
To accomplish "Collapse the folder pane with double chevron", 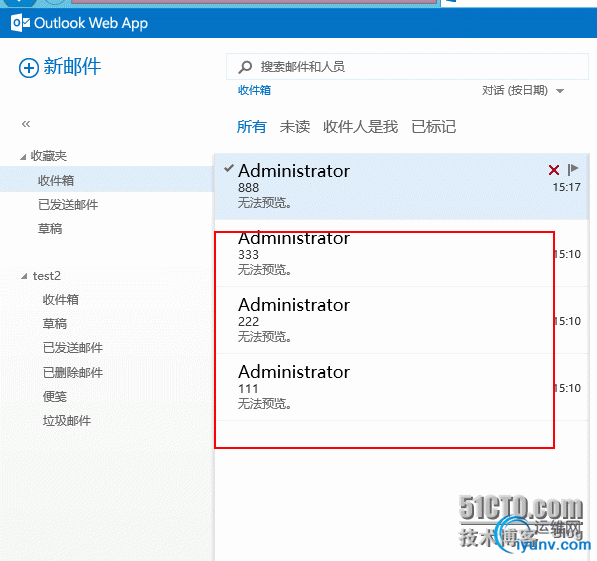I will pos(26,124).
